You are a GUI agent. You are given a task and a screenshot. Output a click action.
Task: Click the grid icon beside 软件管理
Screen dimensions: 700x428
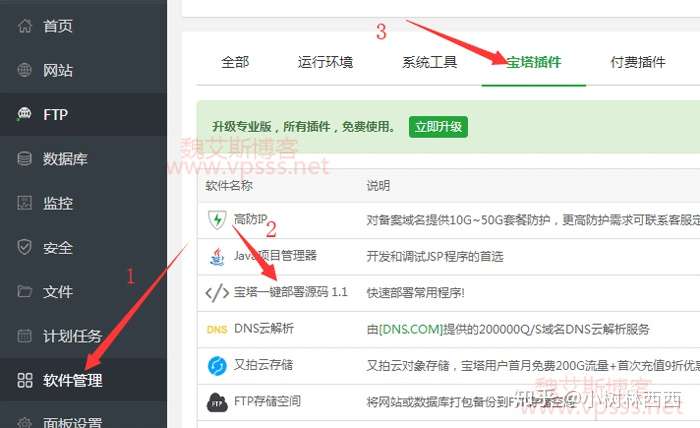(25, 380)
